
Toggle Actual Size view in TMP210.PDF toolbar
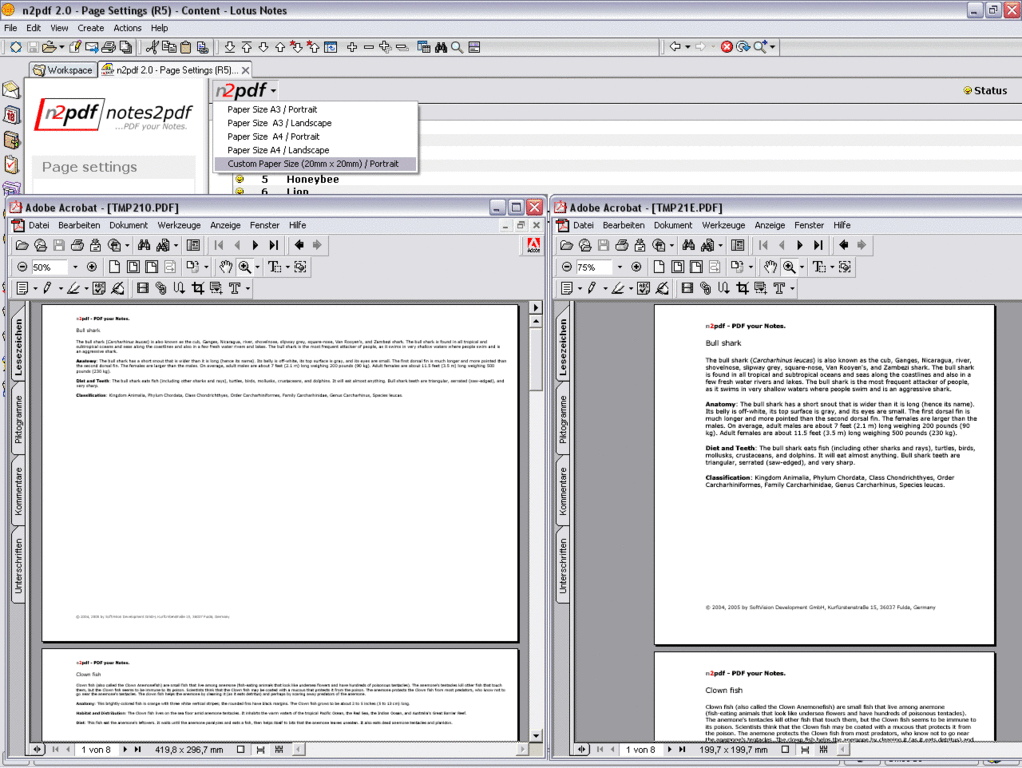coord(114,267)
